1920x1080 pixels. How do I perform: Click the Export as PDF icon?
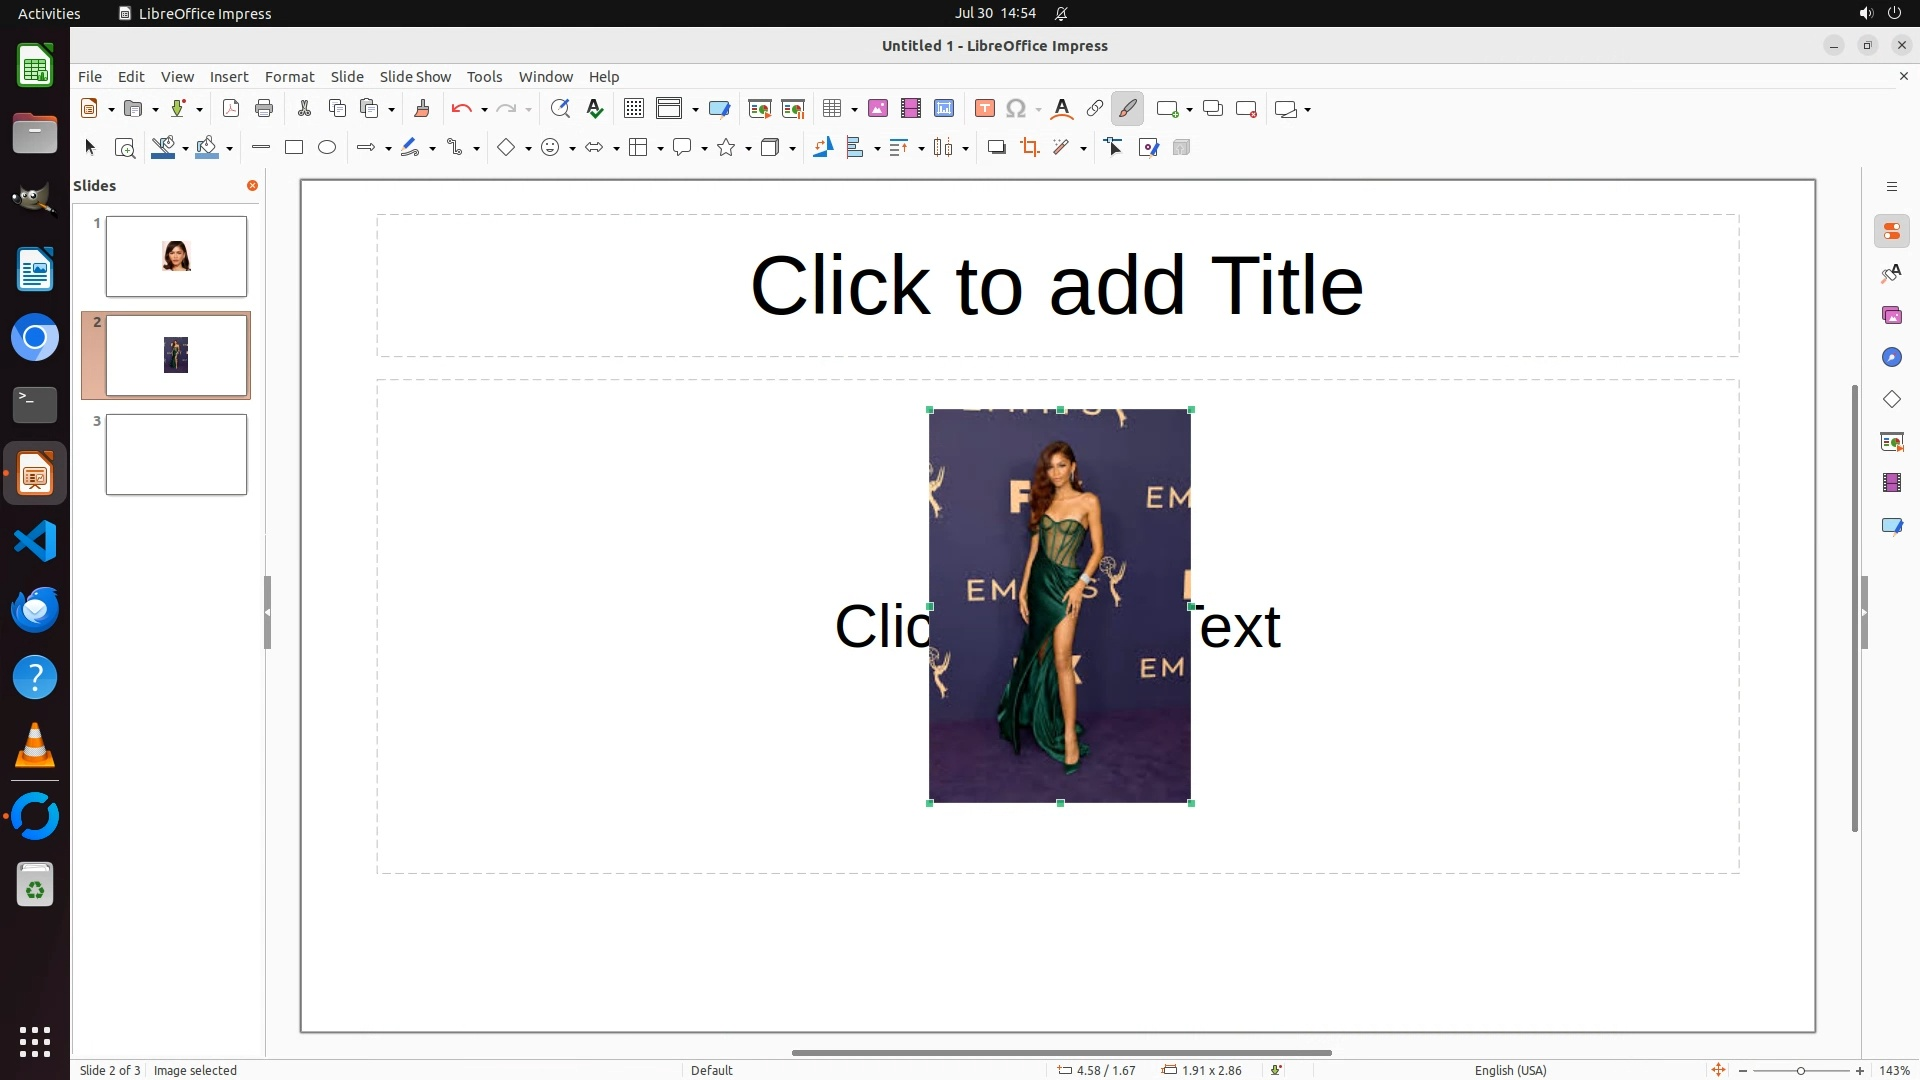(231, 109)
